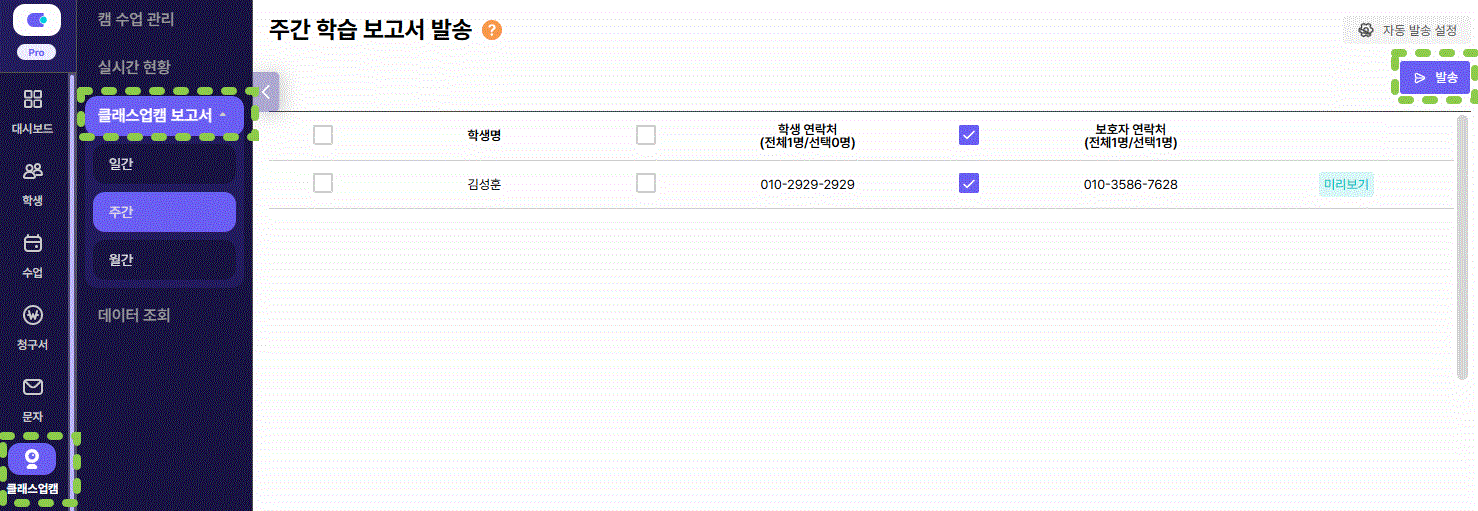Click the 미리보기 preview link for 김성훈

[1346, 184]
